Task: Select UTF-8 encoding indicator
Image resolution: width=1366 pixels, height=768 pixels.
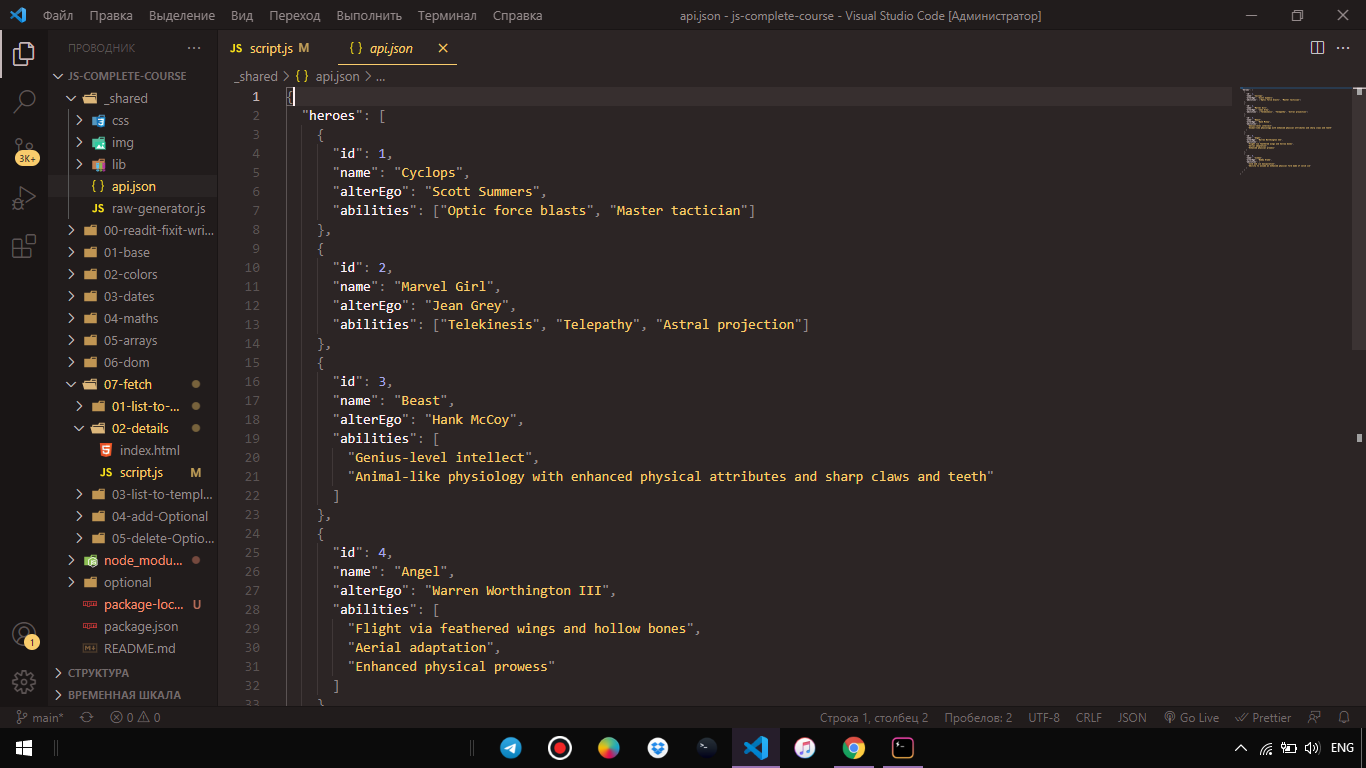Action: (1044, 718)
